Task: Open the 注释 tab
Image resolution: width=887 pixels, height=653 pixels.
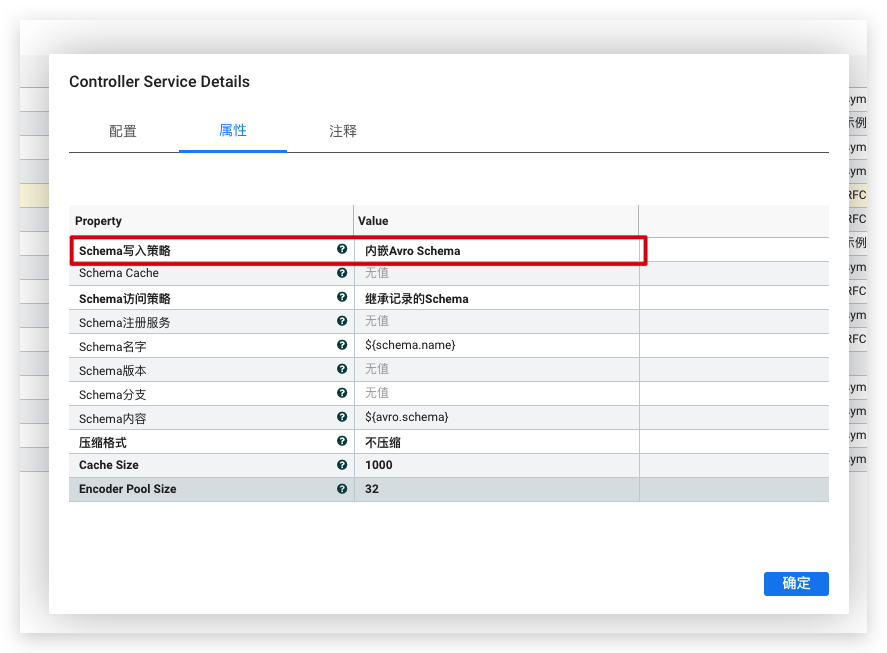Action: [343, 131]
